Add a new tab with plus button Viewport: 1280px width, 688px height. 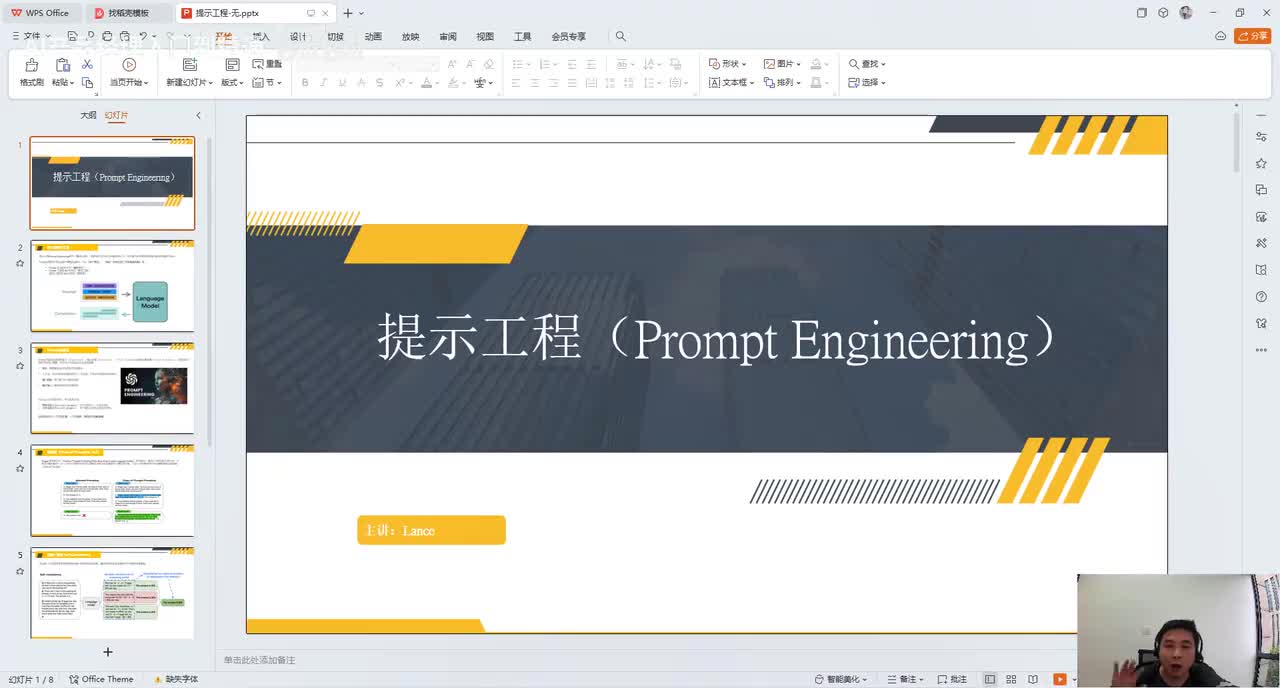tap(348, 13)
